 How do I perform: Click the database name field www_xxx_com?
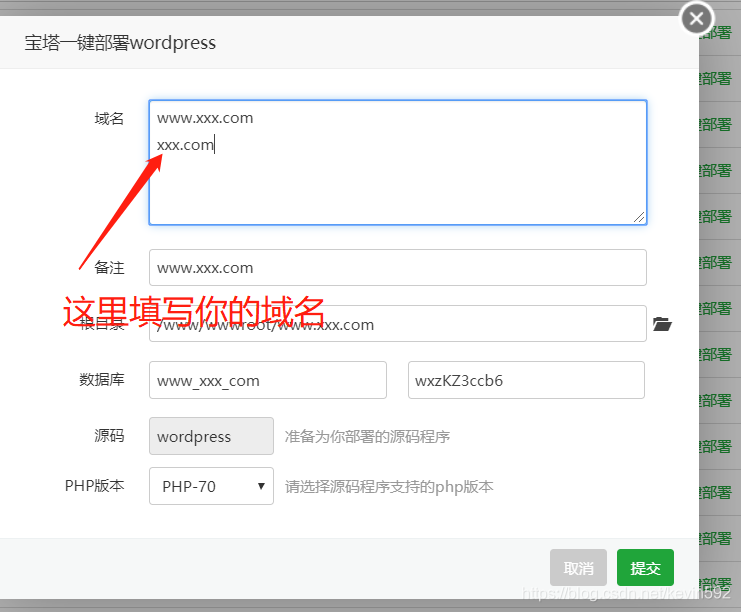tap(268, 380)
